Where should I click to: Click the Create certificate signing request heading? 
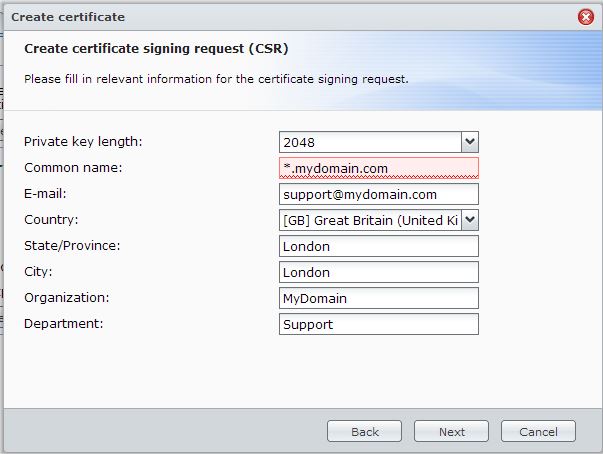pyautogui.click(x=156, y=49)
